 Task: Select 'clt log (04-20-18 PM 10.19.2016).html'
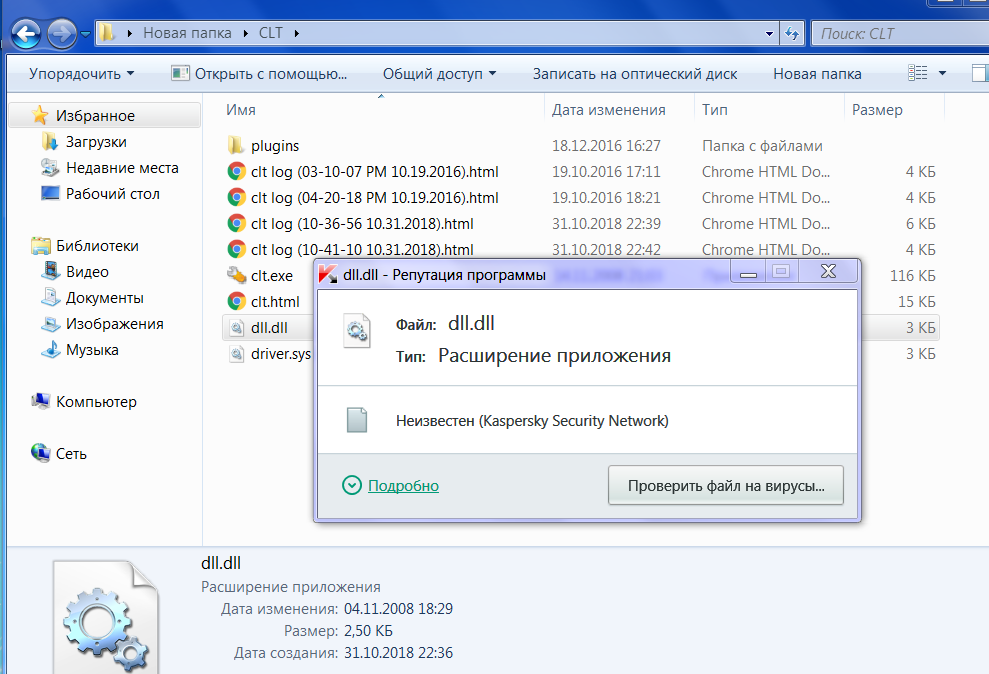pos(375,197)
